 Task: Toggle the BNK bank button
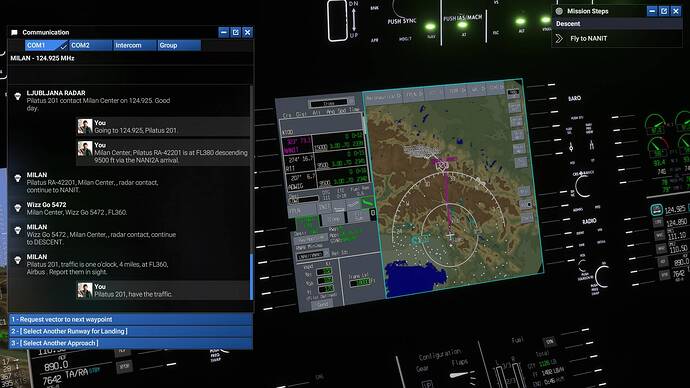[x=374, y=8]
